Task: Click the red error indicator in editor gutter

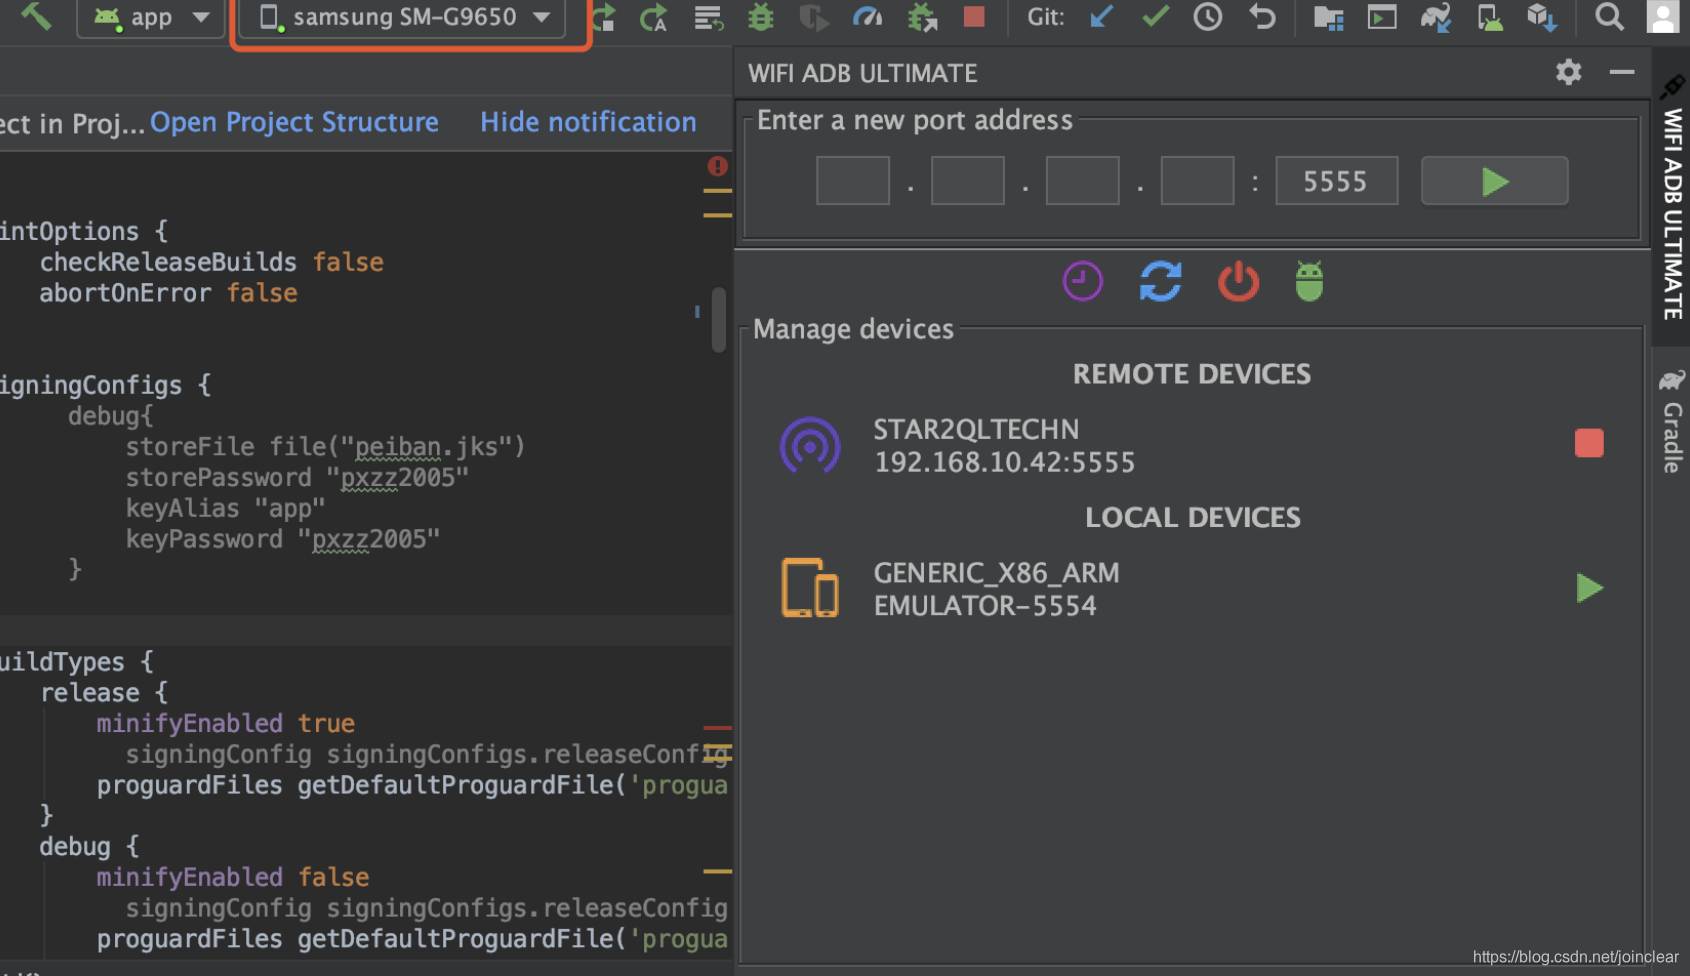Action: (717, 166)
